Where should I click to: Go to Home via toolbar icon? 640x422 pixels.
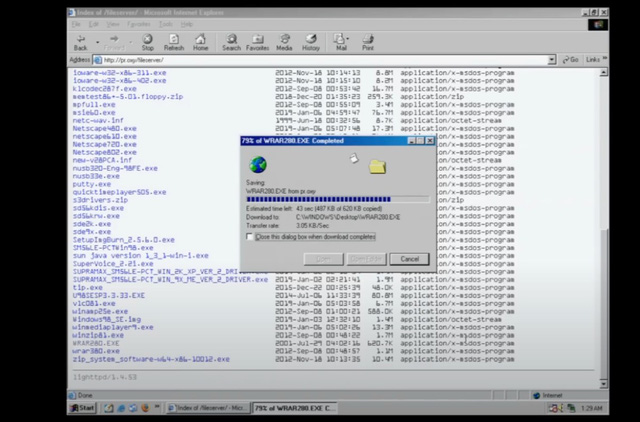[201, 40]
